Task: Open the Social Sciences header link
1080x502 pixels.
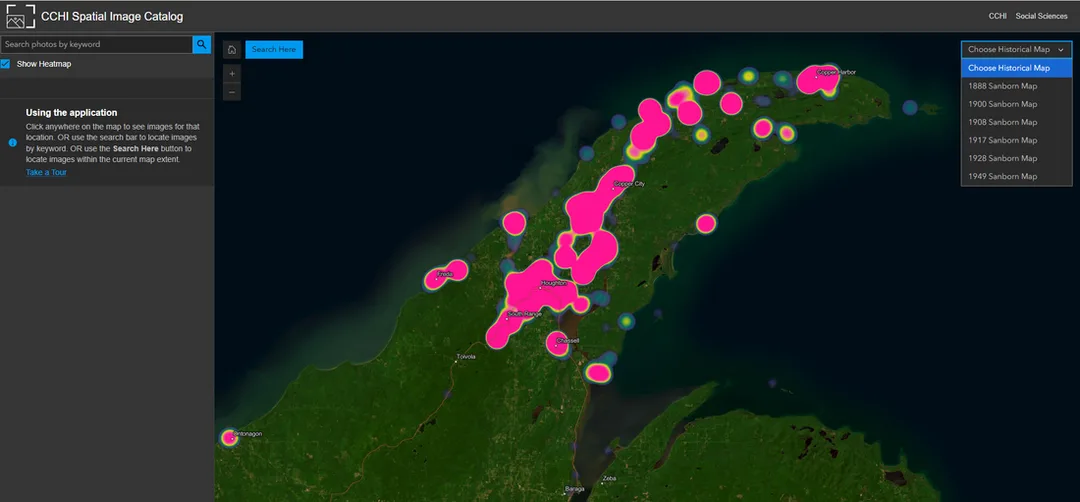Action: (1041, 16)
